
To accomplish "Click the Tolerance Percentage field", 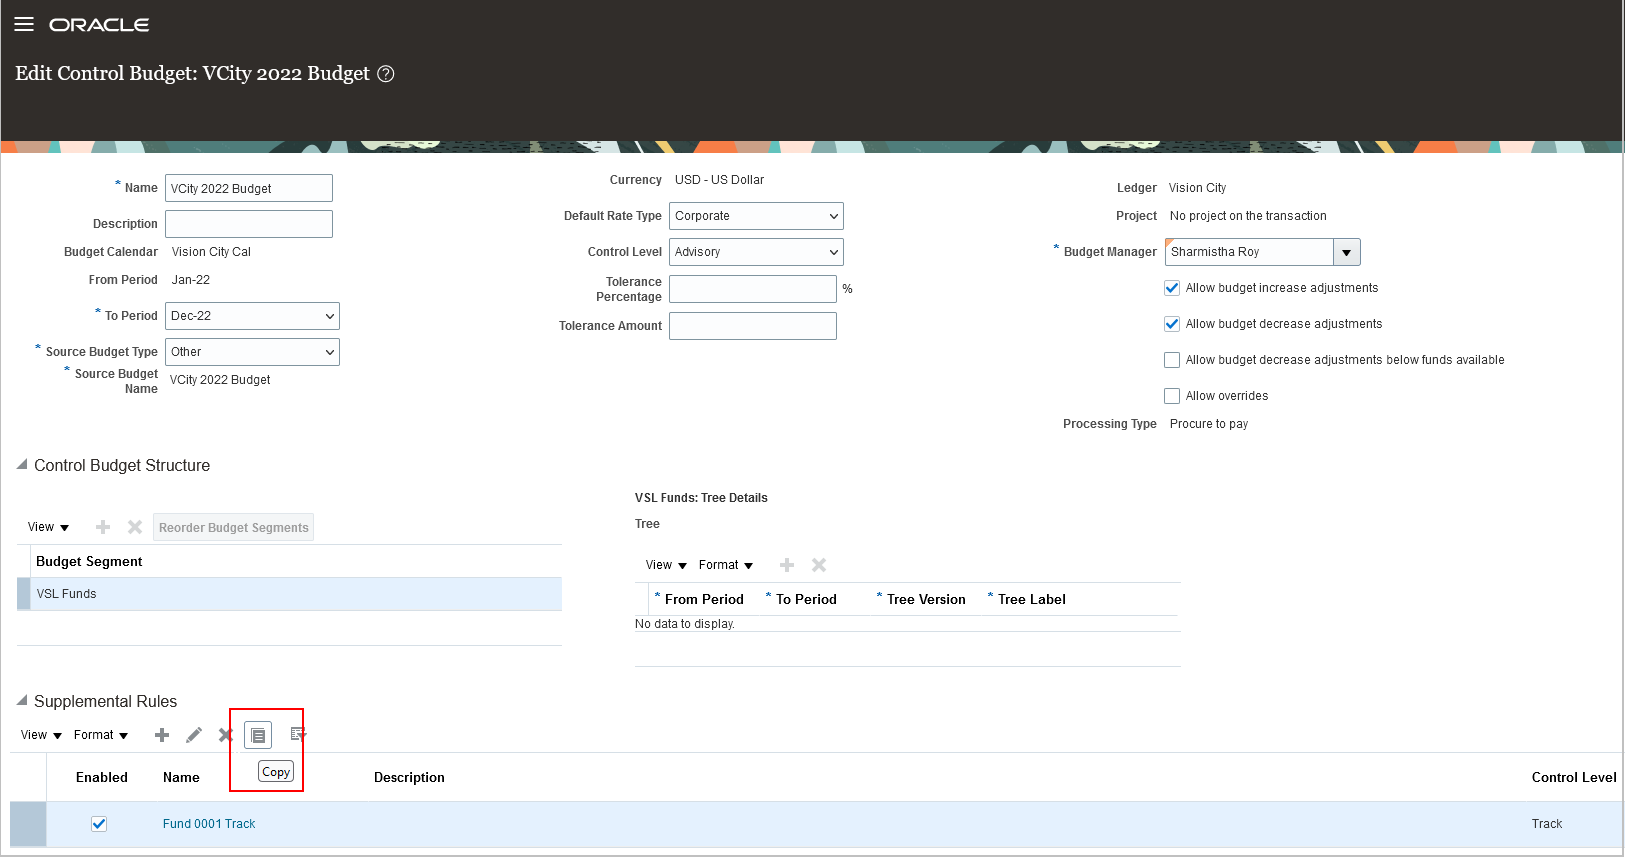I will [x=753, y=289].
